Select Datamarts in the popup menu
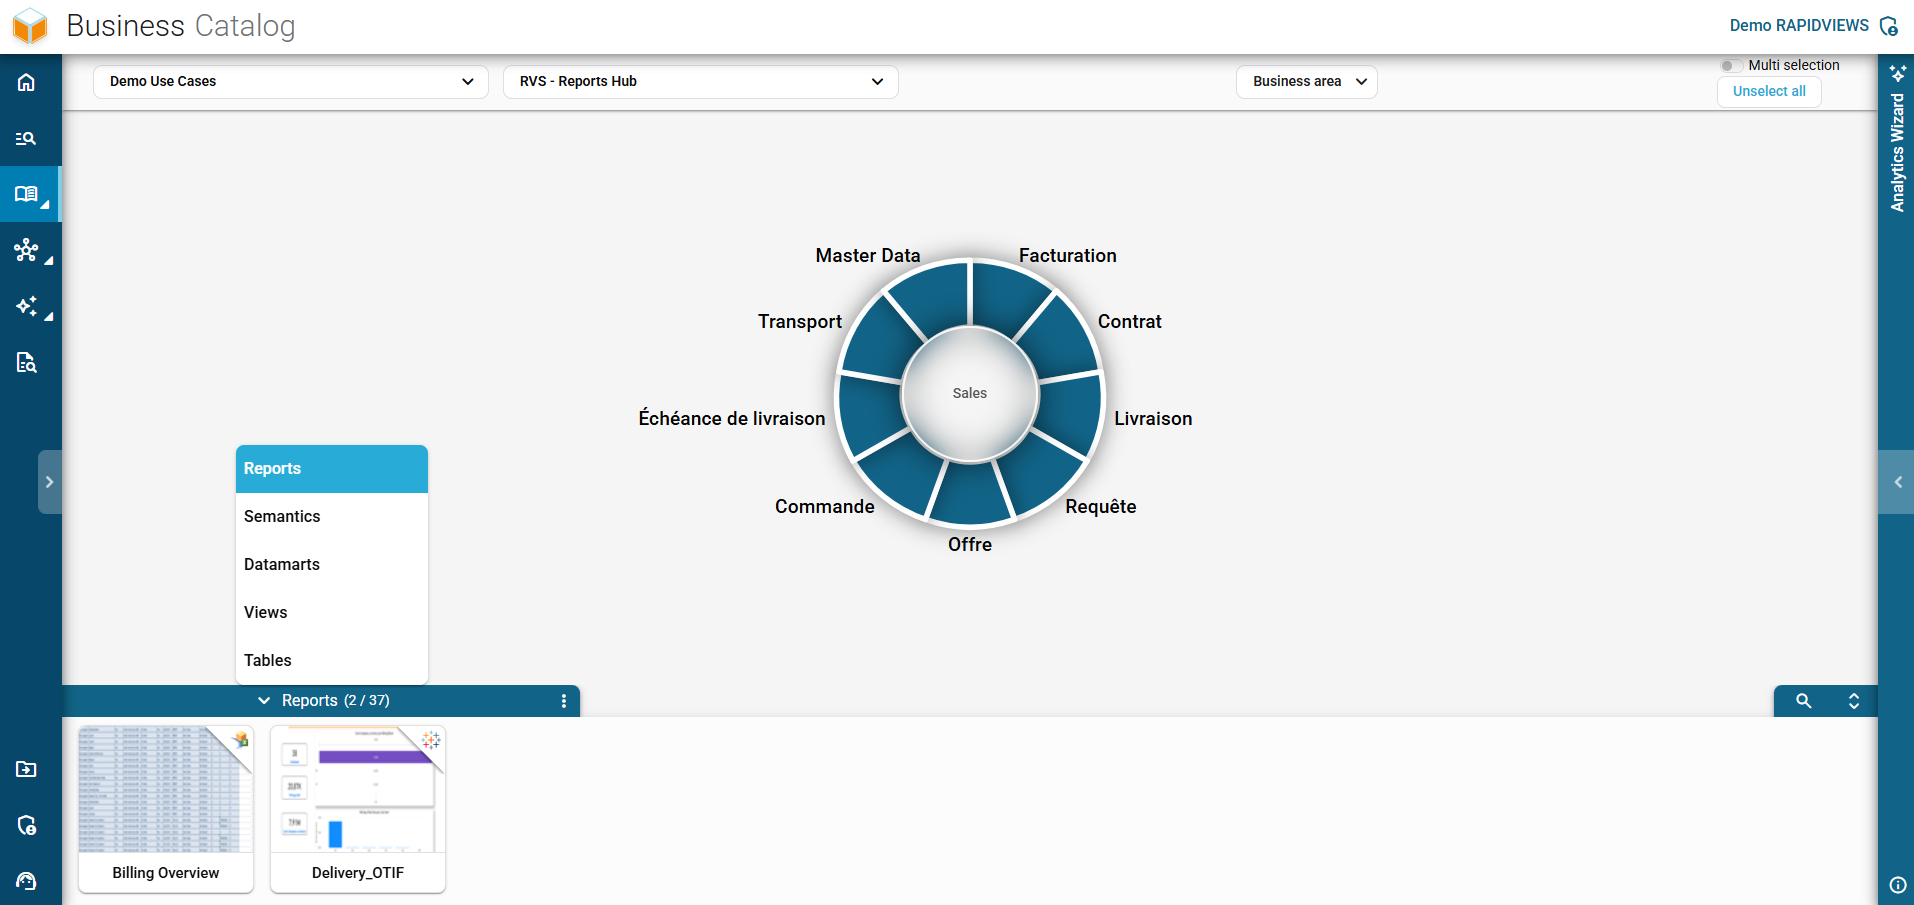 point(332,565)
